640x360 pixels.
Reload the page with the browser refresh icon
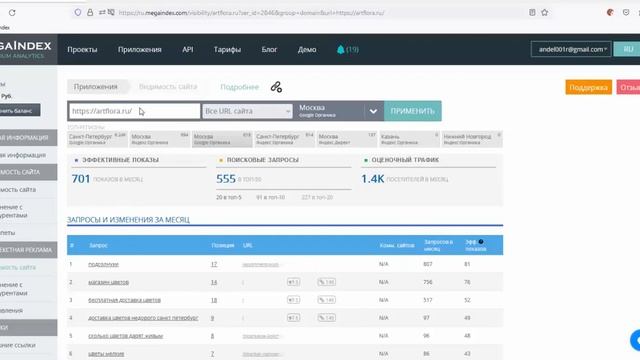(x=12, y=13)
